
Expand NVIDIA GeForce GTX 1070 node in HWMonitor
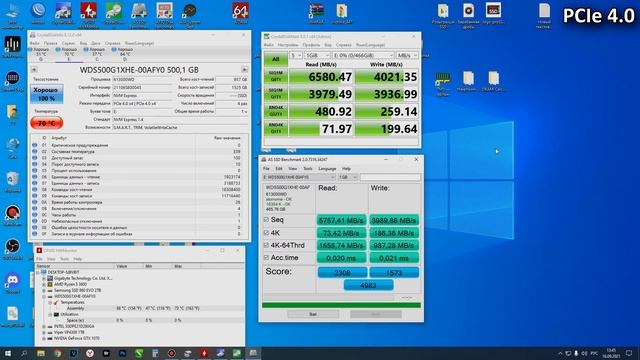coord(44,338)
